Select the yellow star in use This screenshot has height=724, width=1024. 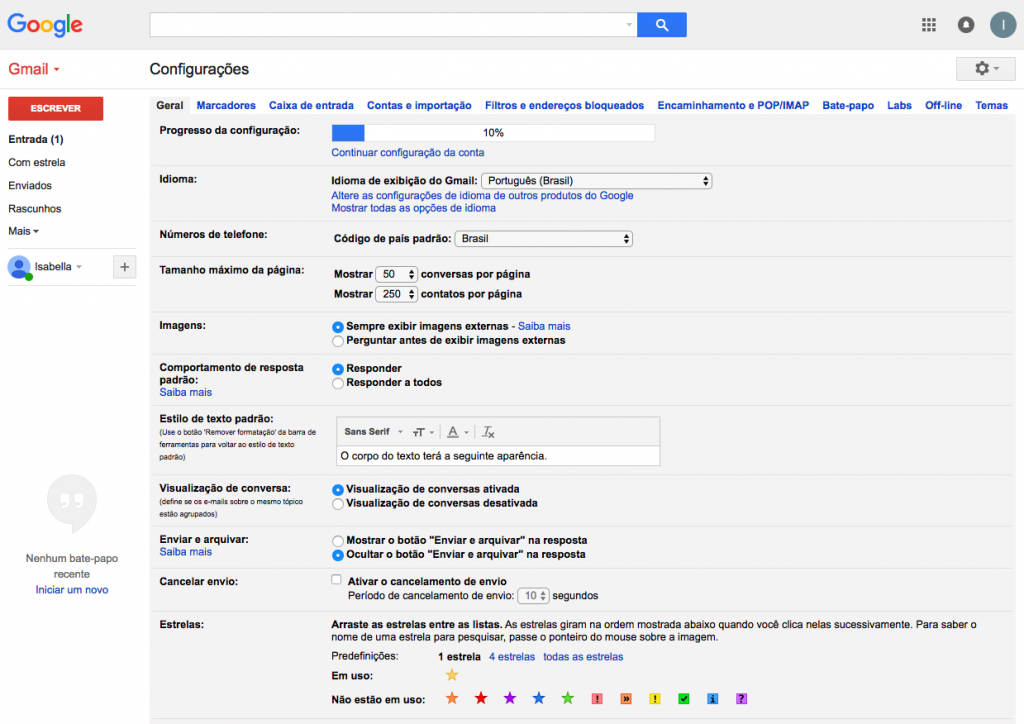[452, 675]
